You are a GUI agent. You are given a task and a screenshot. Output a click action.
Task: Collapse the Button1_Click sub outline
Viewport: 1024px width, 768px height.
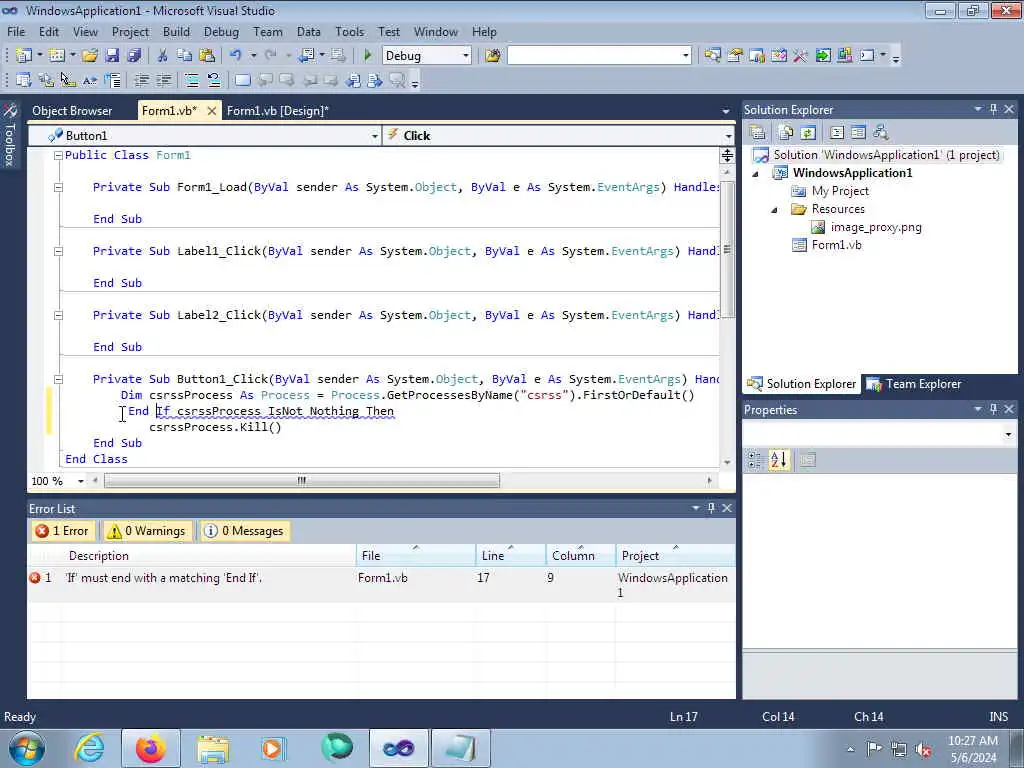click(58, 379)
